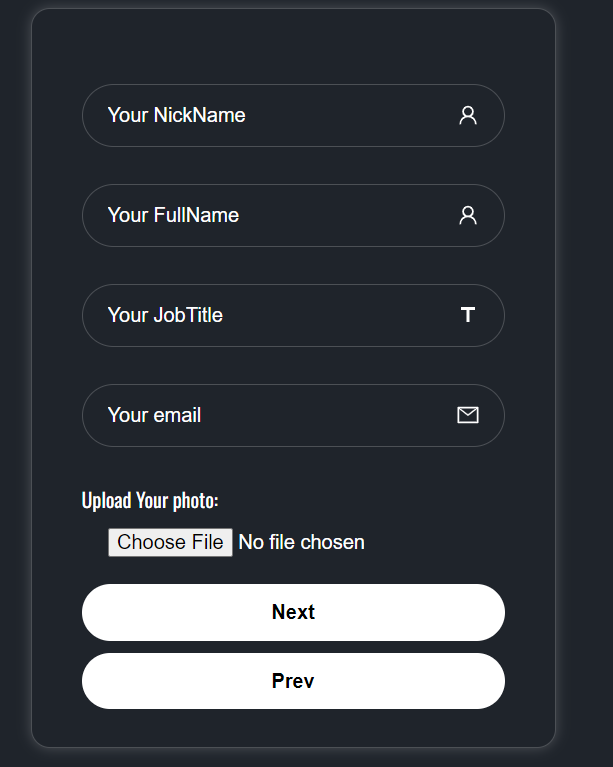Click blank card area below the Prev button
This screenshot has height=767, width=613.
(x=293, y=728)
